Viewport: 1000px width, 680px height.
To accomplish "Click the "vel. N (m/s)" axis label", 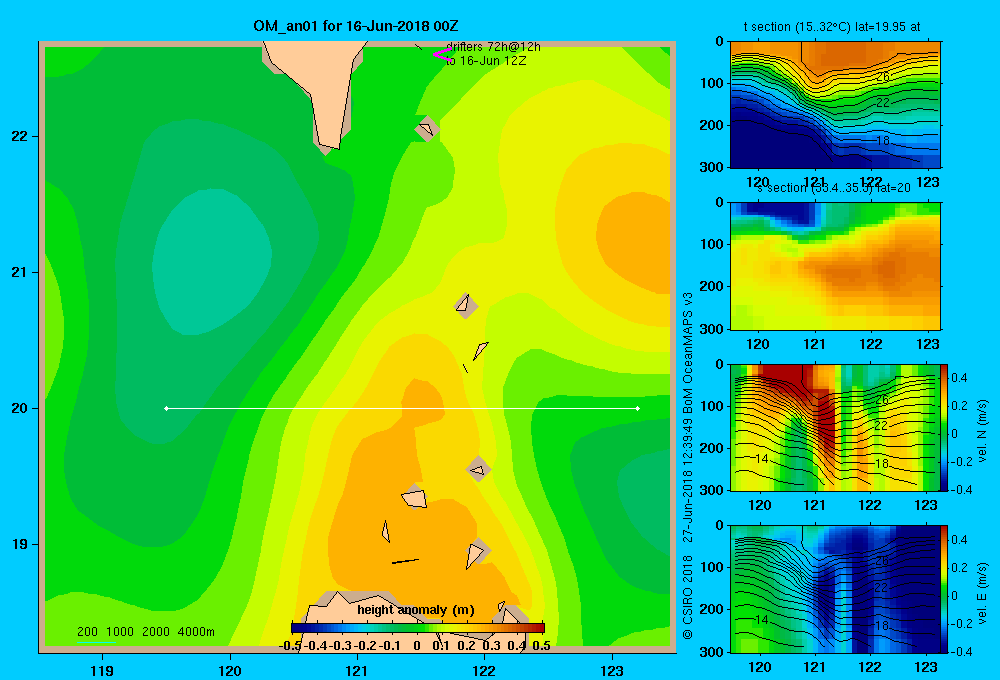I will coord(983,431).
